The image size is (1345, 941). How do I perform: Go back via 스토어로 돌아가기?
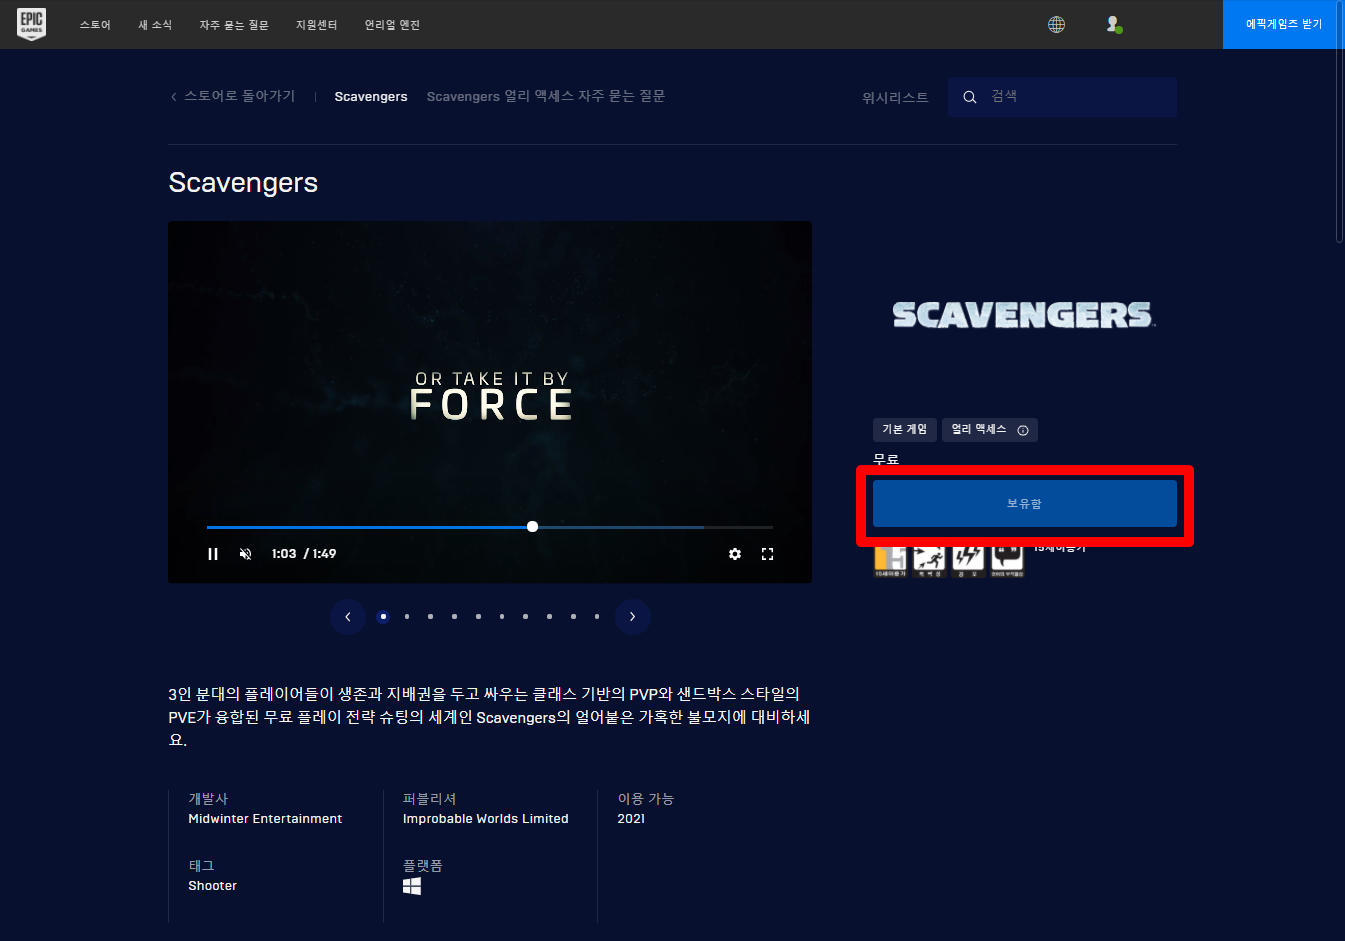click(233, 96)
